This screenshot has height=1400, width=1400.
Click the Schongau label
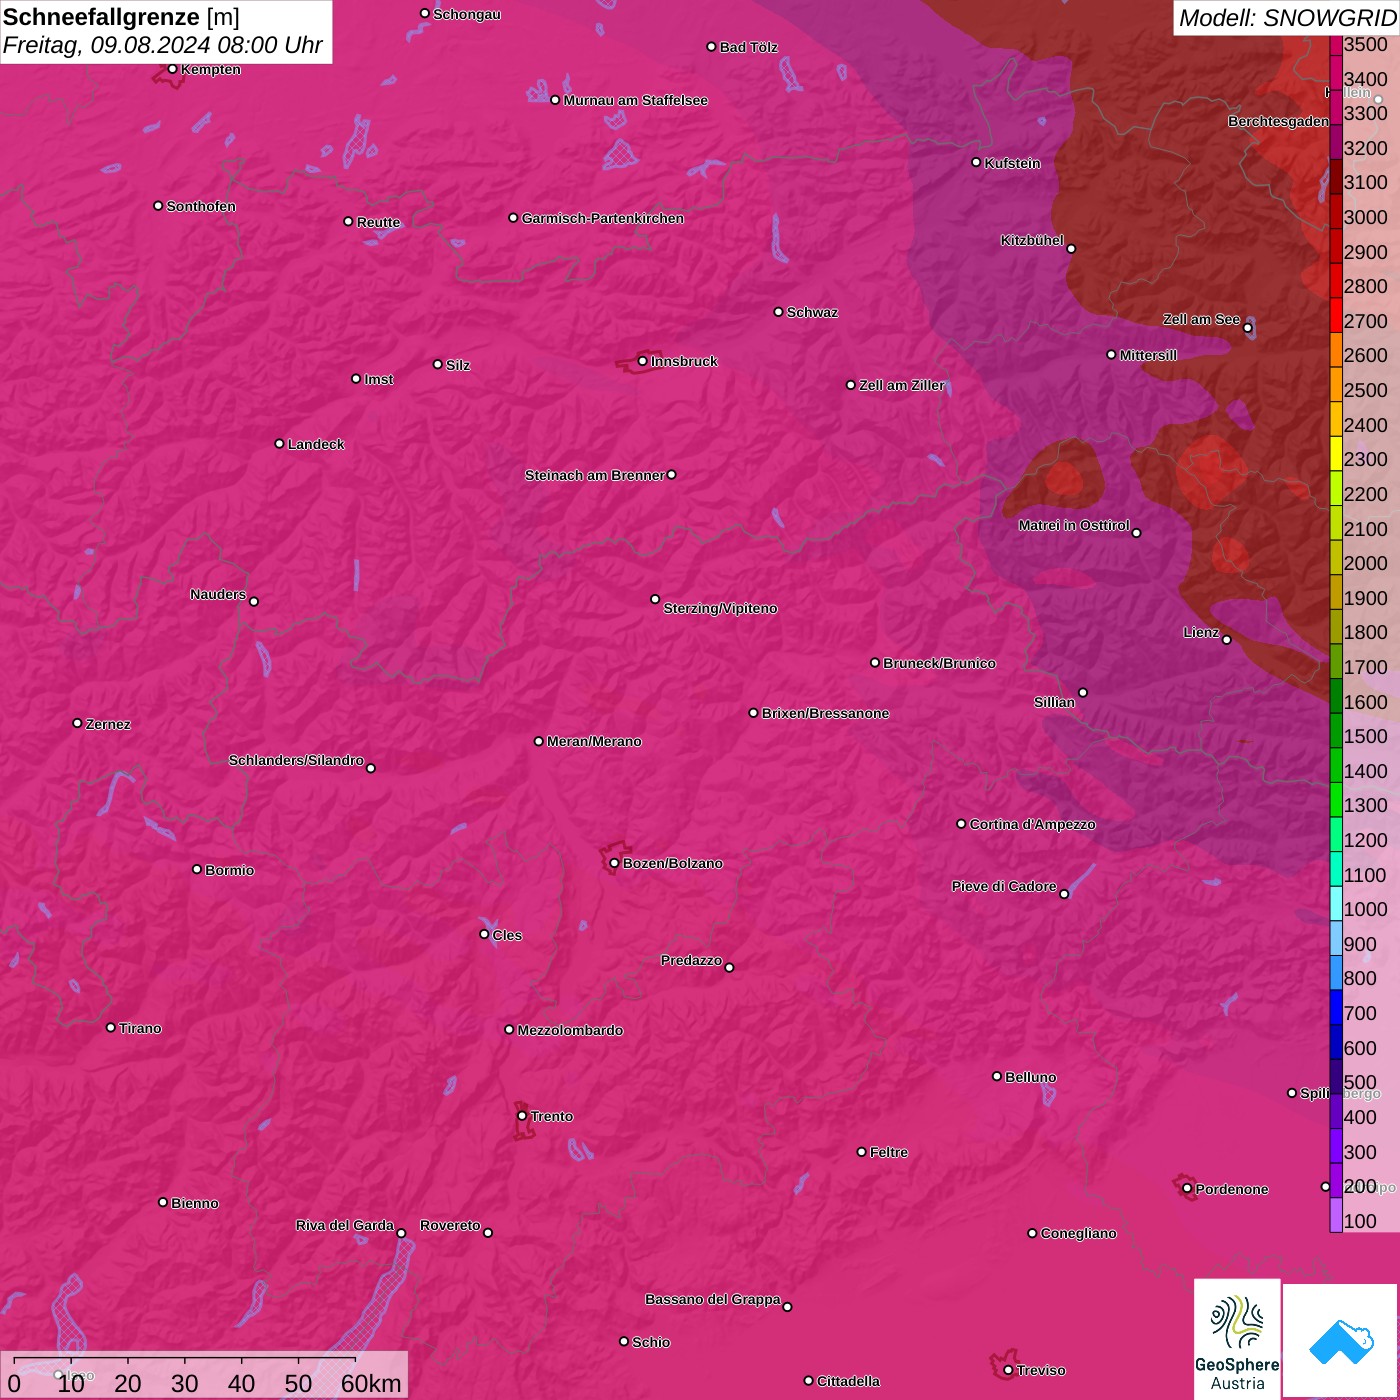(467, 14)
